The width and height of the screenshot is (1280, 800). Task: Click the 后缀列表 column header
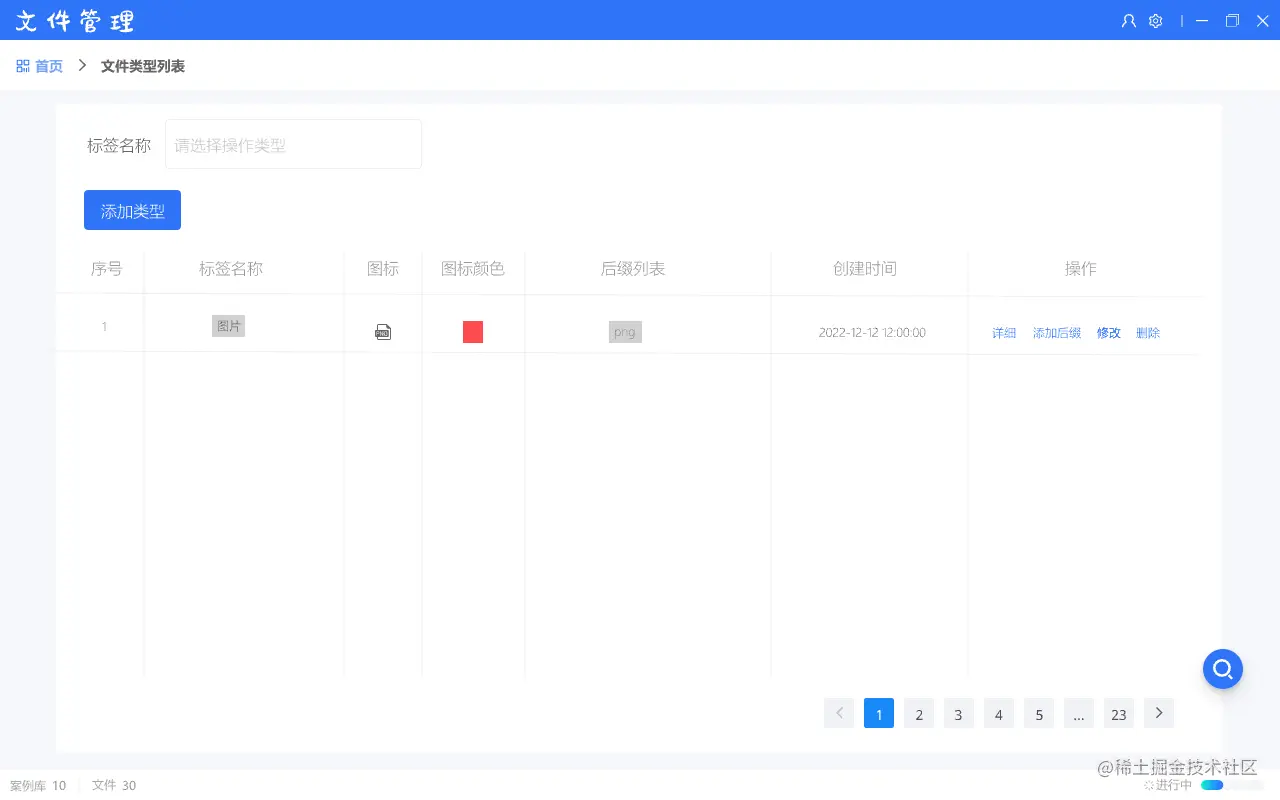pyautogui.click(x=633, y=268)
